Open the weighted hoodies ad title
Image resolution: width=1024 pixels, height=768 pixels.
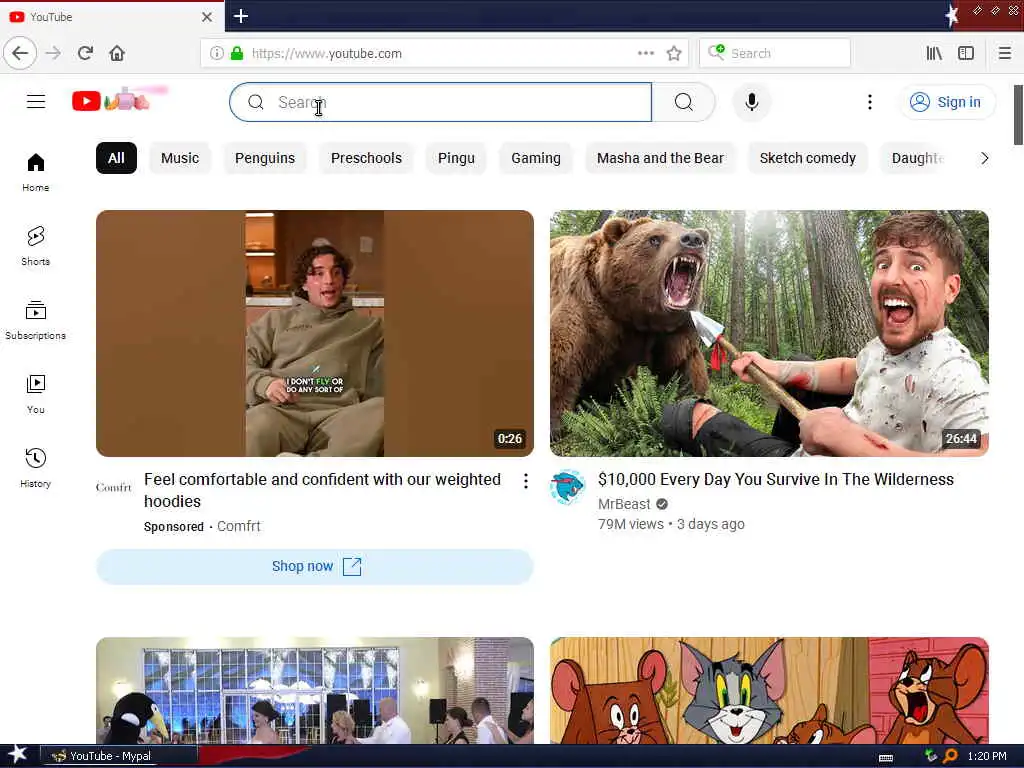pyautogui.click(x=322, y=490)
